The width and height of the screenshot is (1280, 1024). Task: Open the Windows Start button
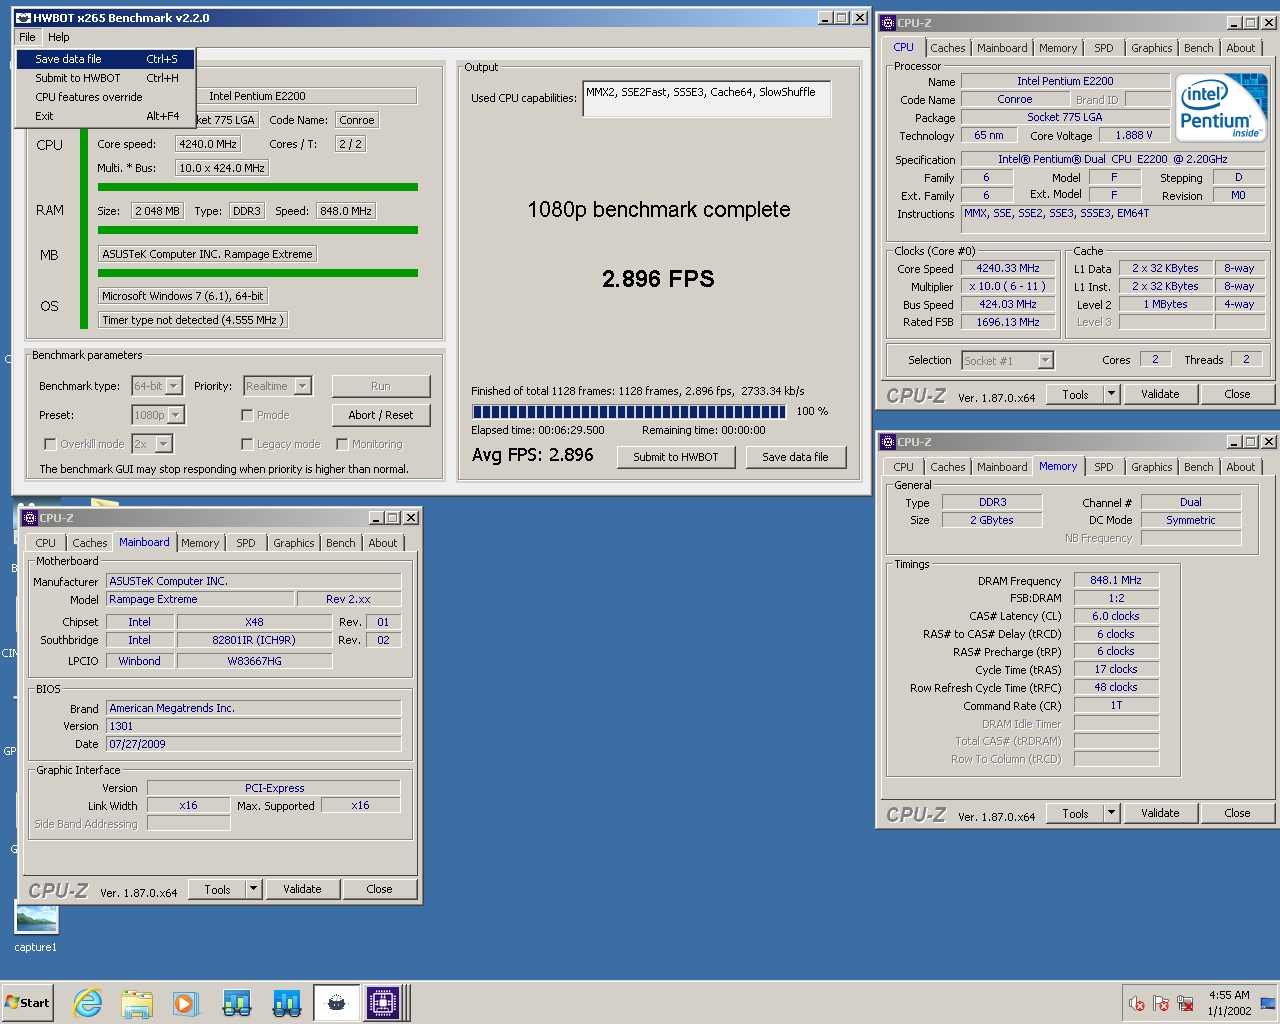[x=28, y=1003]
